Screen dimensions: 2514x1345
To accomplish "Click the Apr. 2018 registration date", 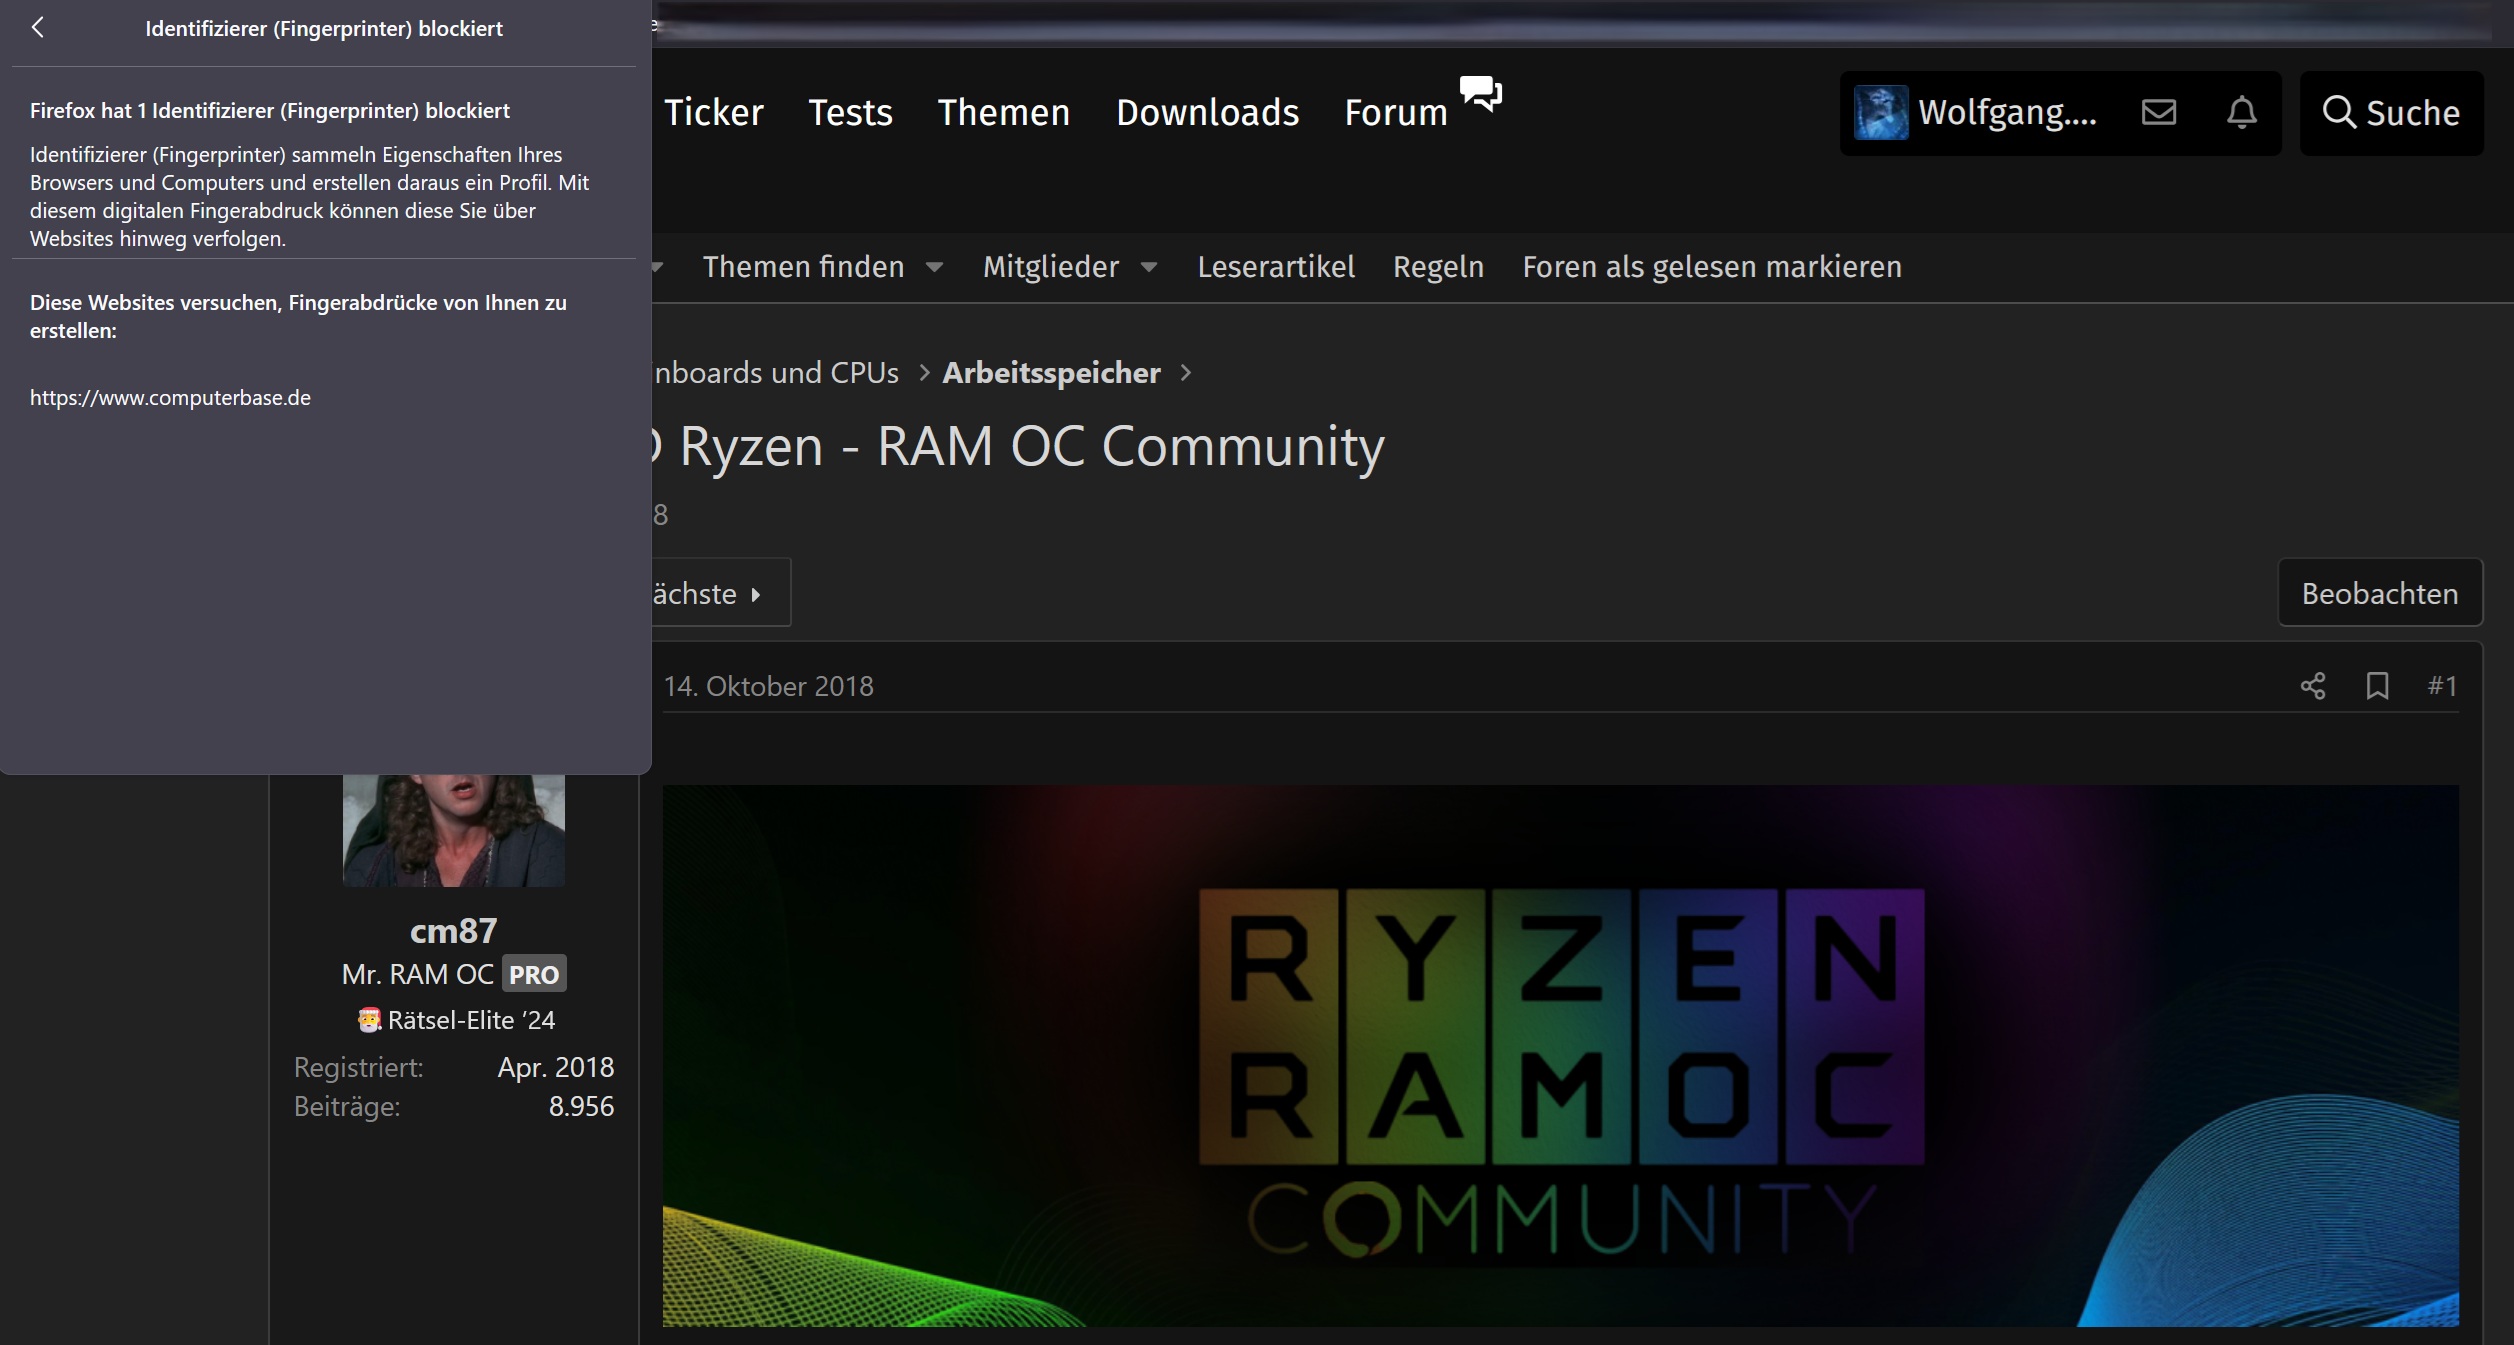I will point(556,1068).
